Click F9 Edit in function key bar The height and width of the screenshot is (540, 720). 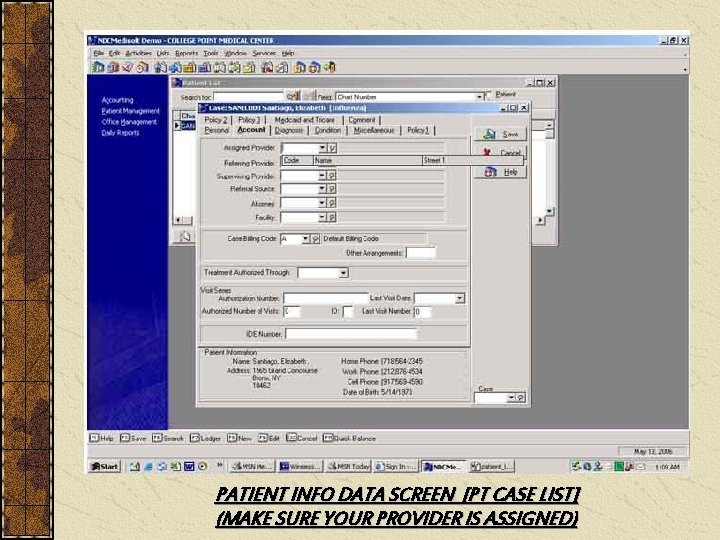tap(269, 438)
